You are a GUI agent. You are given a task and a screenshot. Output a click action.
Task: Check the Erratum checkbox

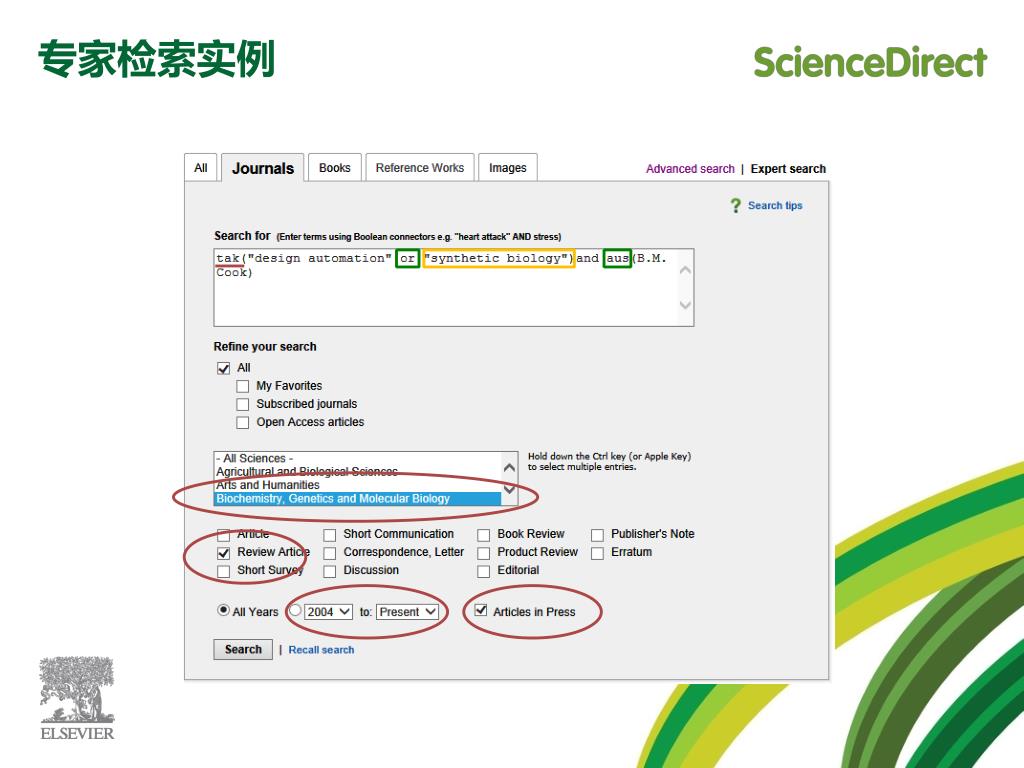(x=597, y=553)
